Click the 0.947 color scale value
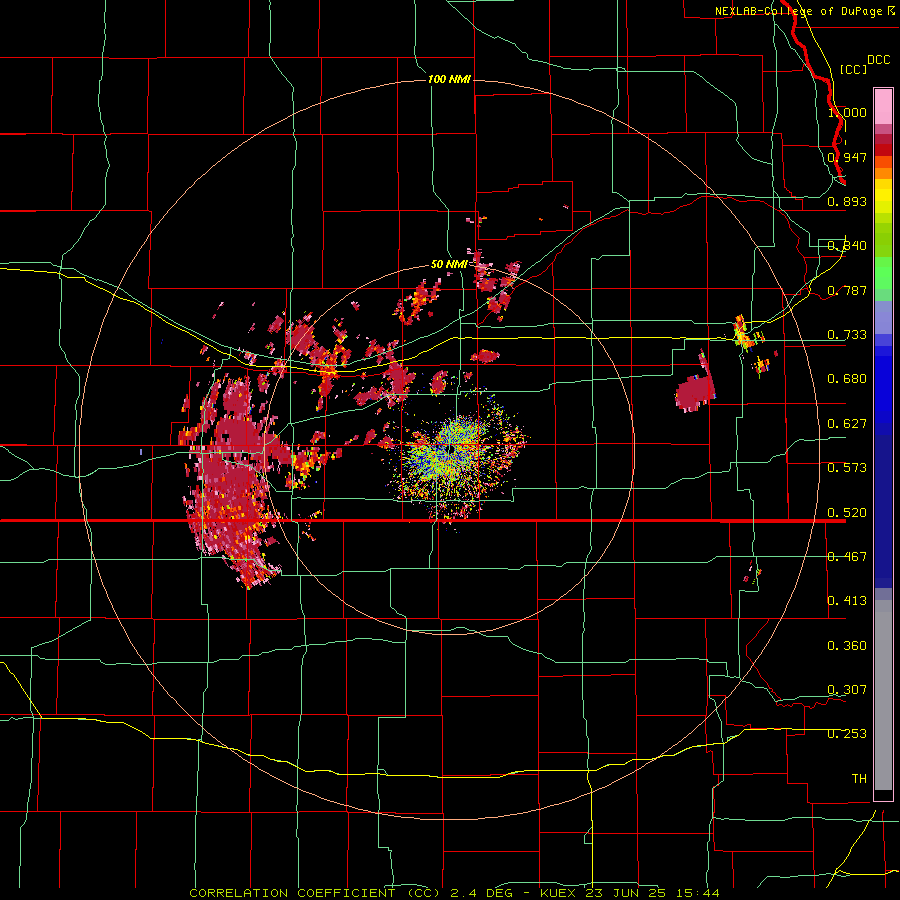This screenshot has height=900, width=900. coord(847,157)
